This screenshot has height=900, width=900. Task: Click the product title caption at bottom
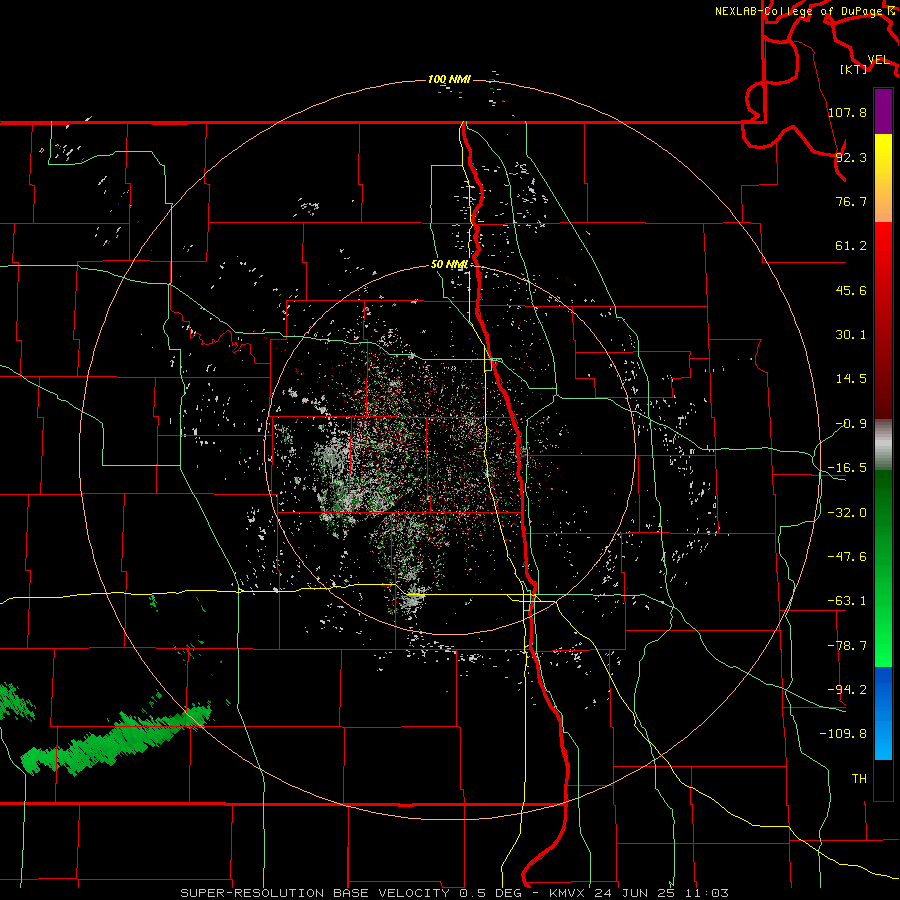[455, 893]
